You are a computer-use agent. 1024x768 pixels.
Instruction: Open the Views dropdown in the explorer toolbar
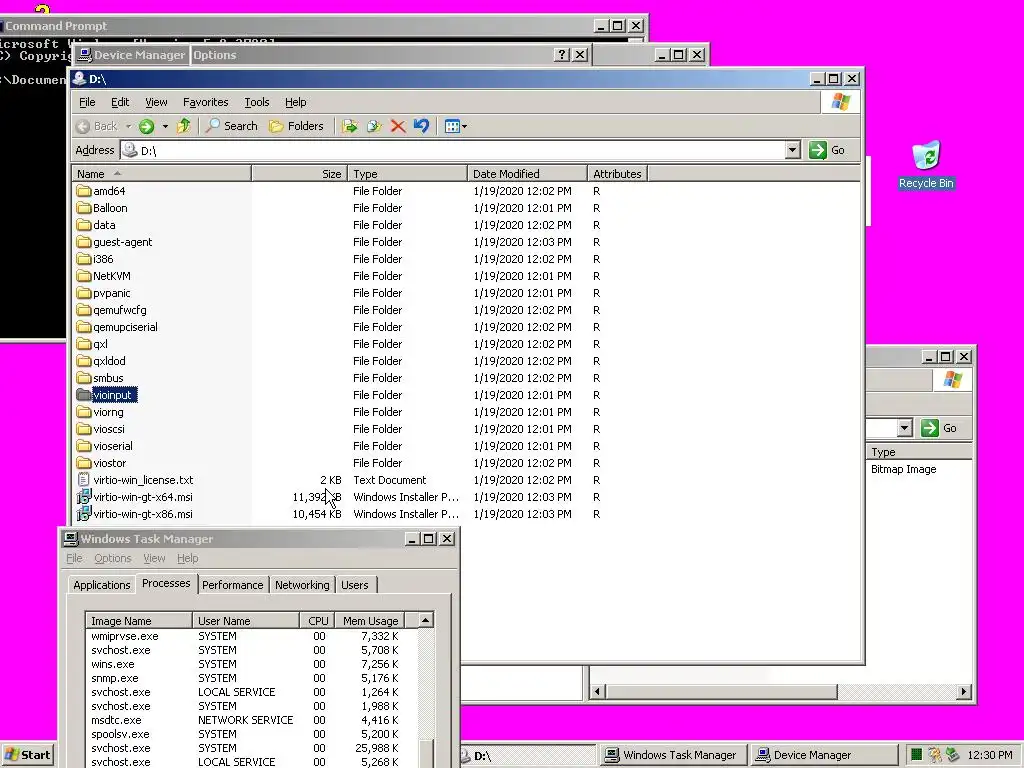coord(455,126)
